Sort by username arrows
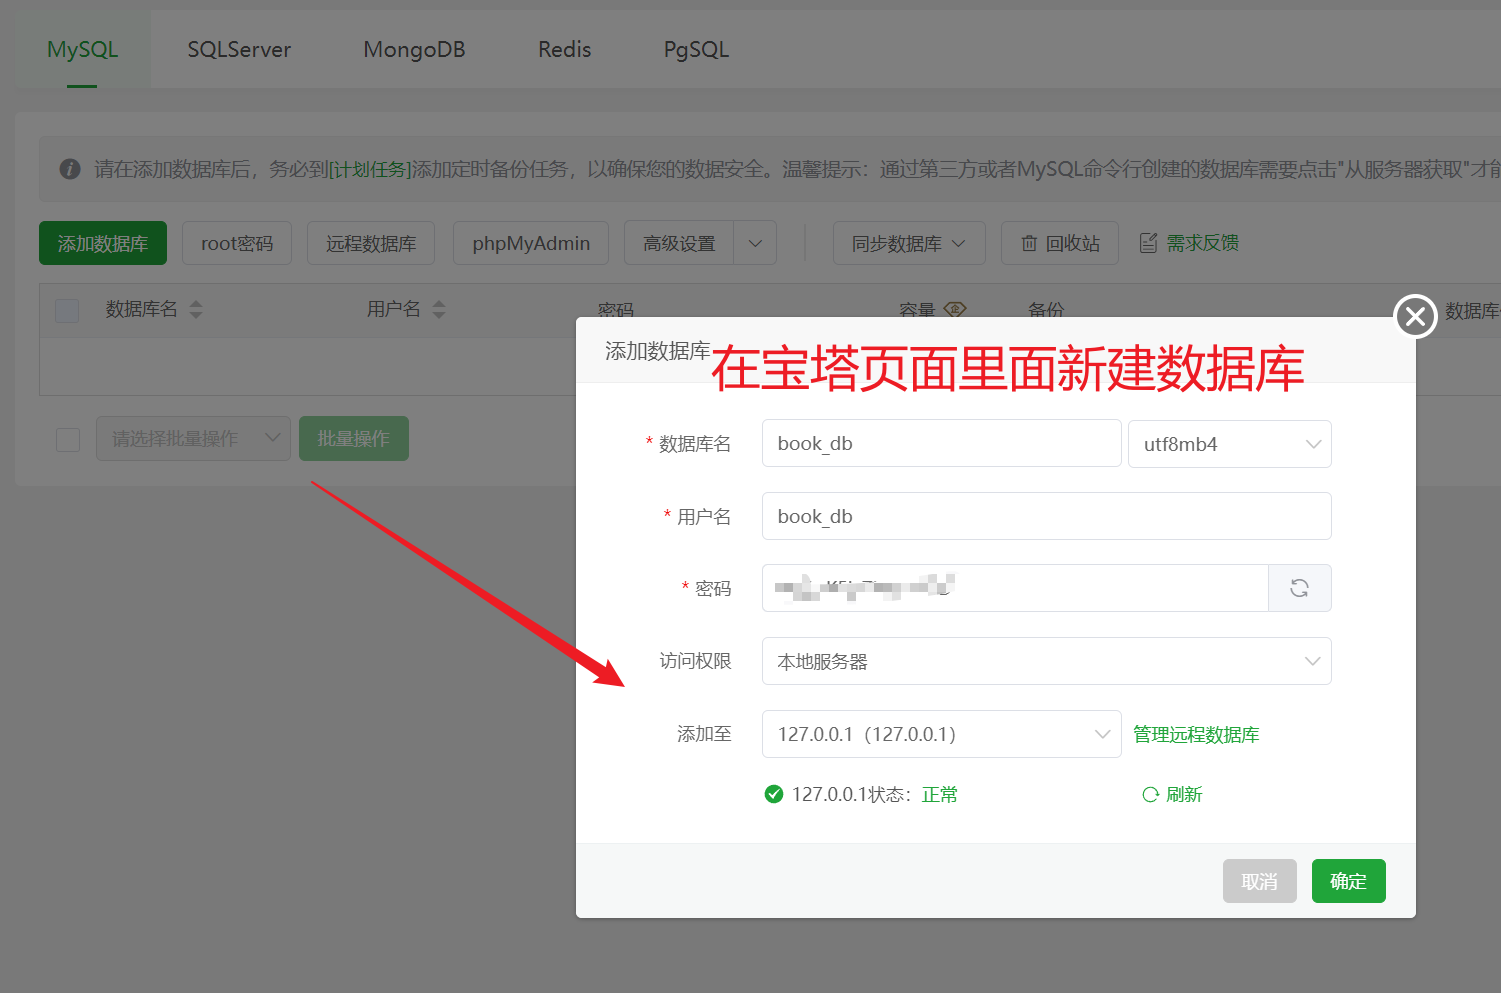1501x993 pixels. [x=439, y=309]
